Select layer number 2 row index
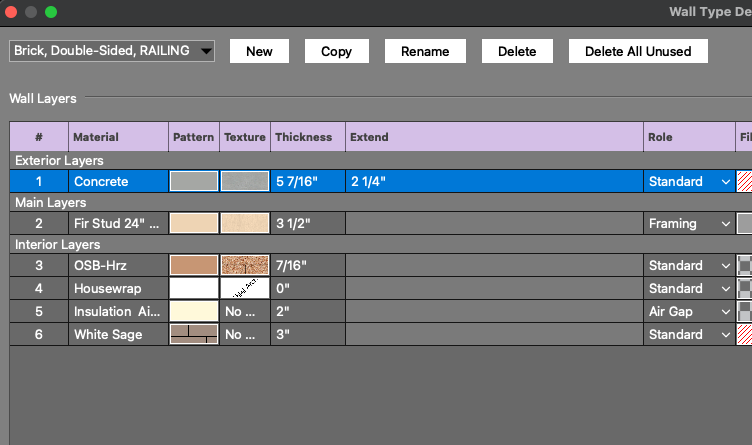The height and width of the screenshot is (445, 752). (x=39, y=223)
